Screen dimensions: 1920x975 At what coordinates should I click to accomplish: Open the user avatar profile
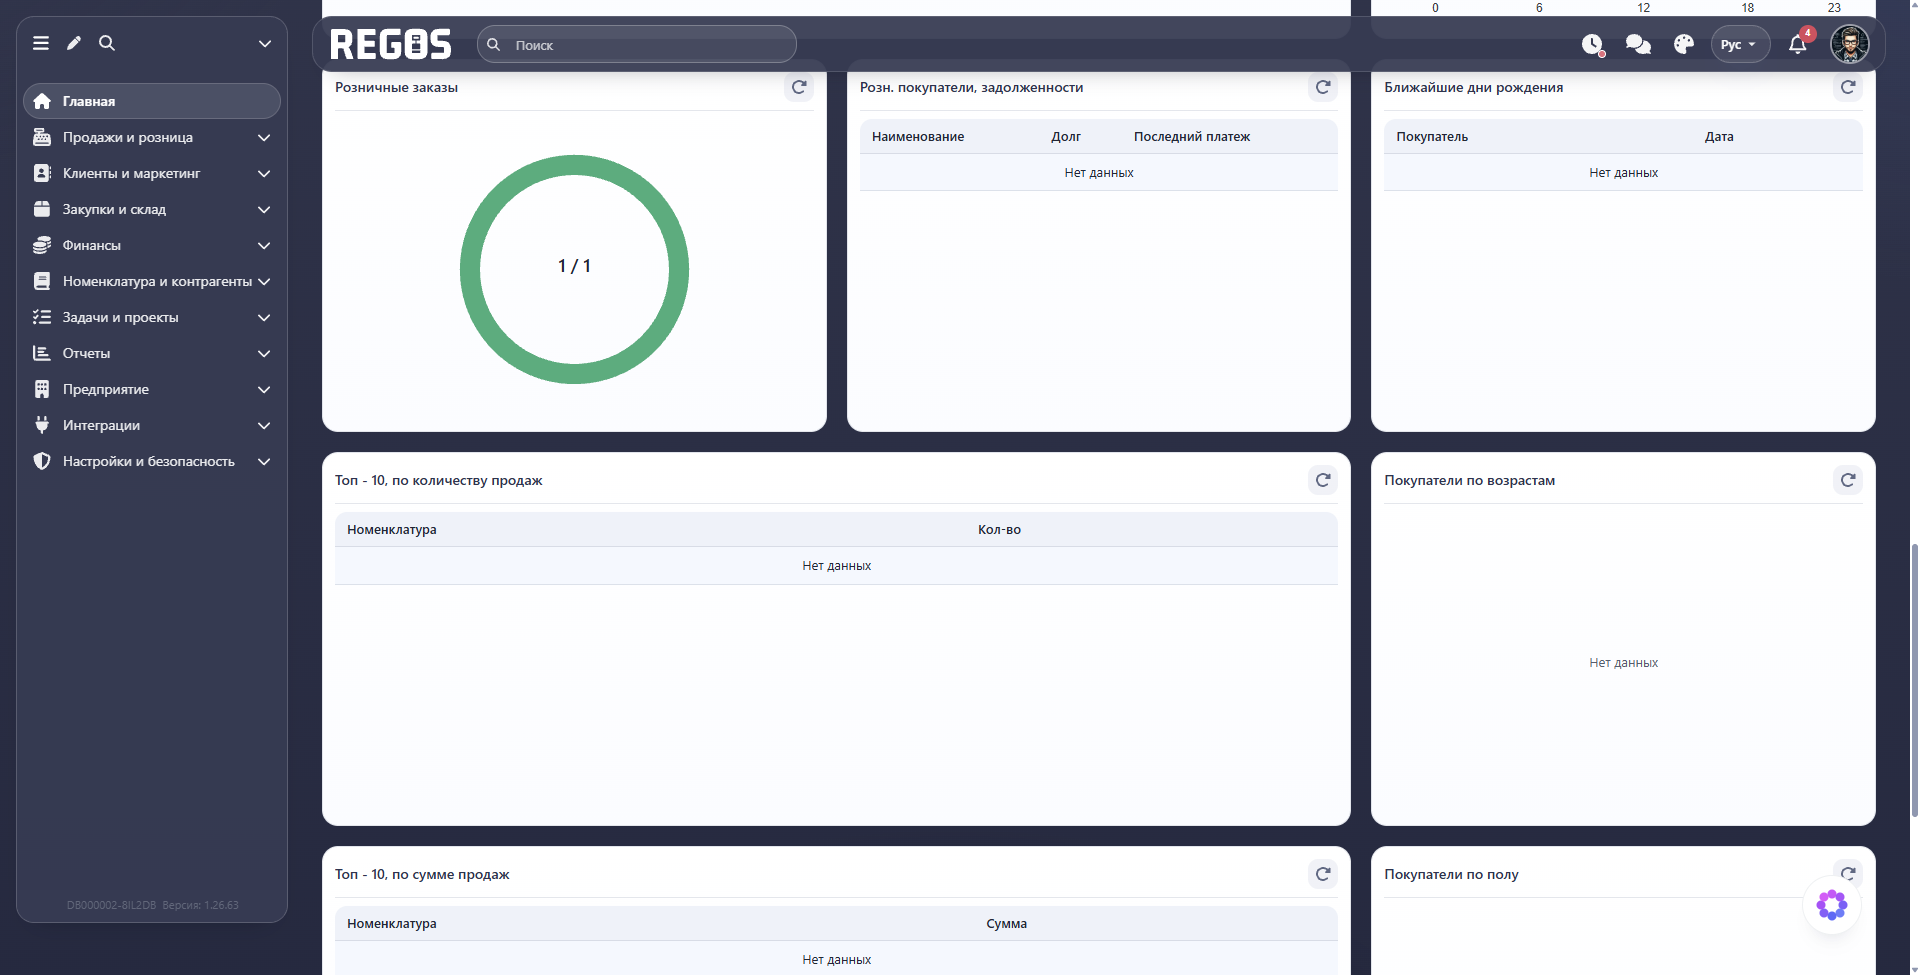point(1850,44)
